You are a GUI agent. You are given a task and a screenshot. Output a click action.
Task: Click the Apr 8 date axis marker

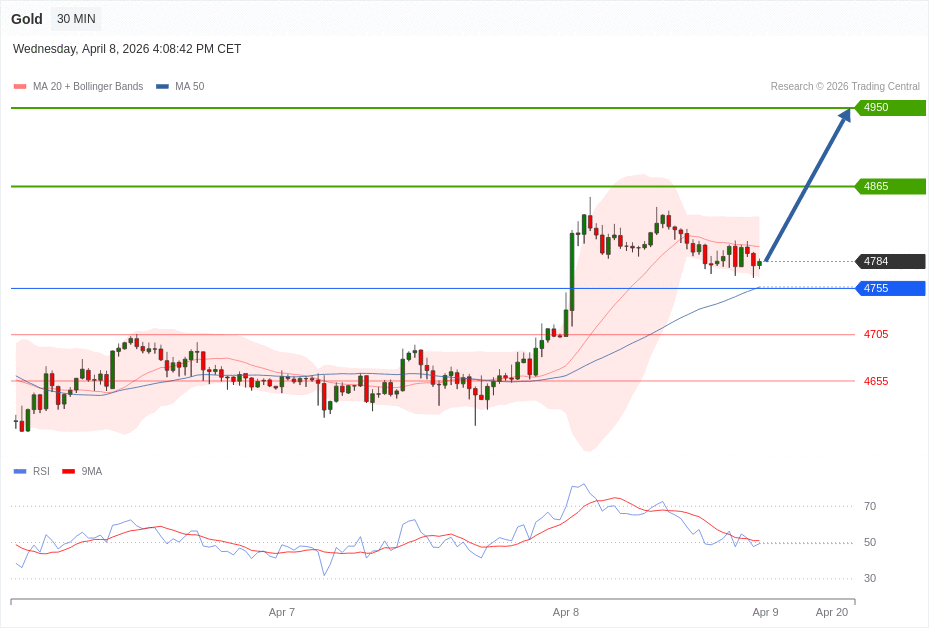pyautogui.click(x=566, y=612)
